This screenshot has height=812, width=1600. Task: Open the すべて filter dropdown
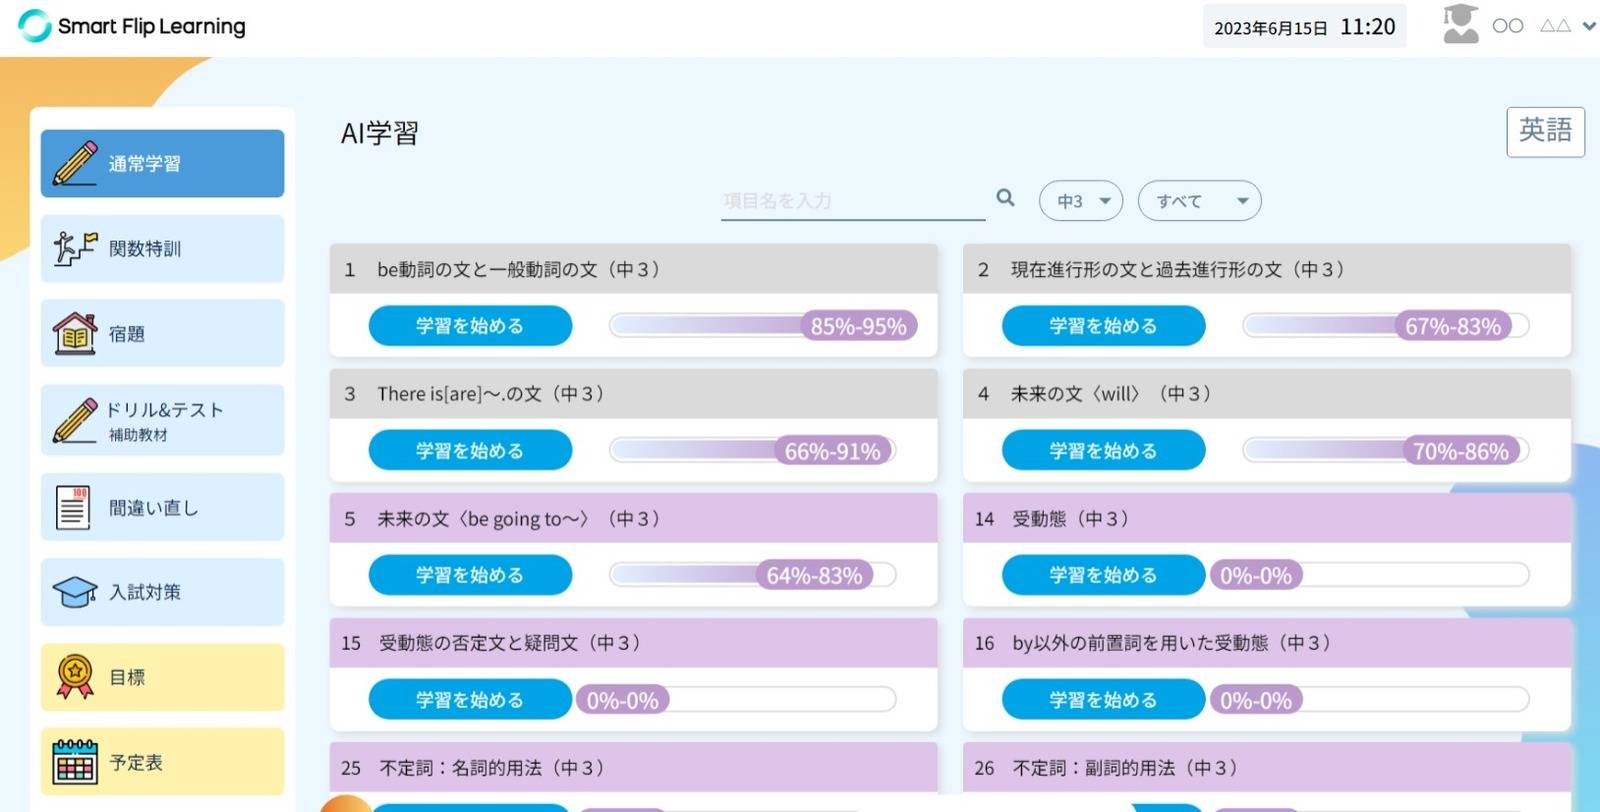tap(1199, 201)
